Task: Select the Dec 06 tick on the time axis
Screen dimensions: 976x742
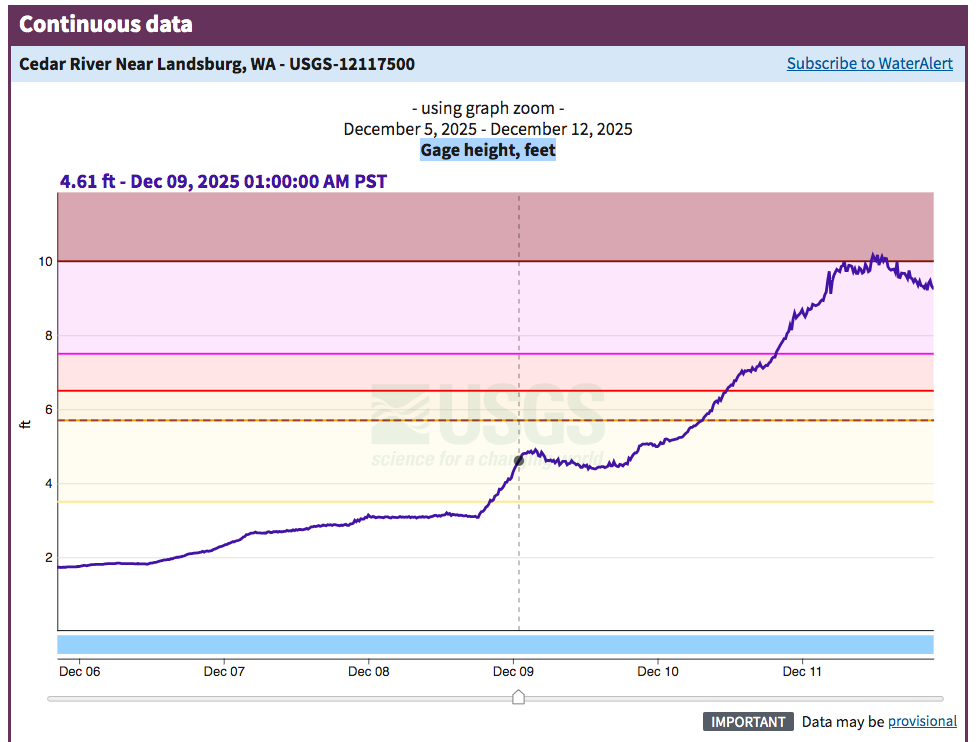Action: pyautogui.click(x=80, y=671)
